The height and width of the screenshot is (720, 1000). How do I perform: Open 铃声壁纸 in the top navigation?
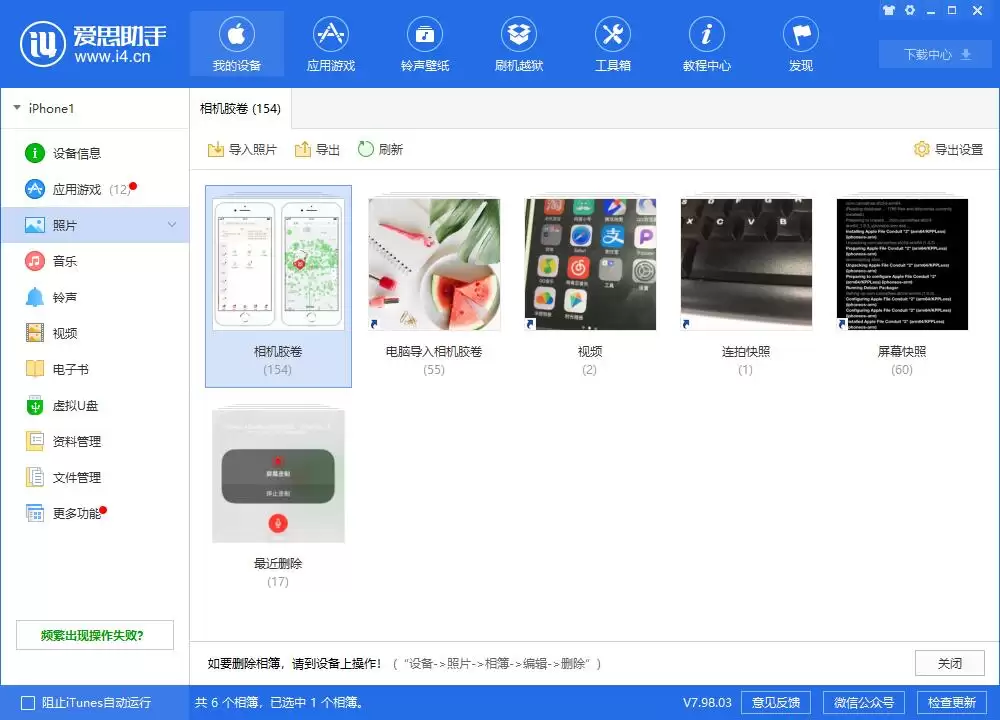coord(425,44)
